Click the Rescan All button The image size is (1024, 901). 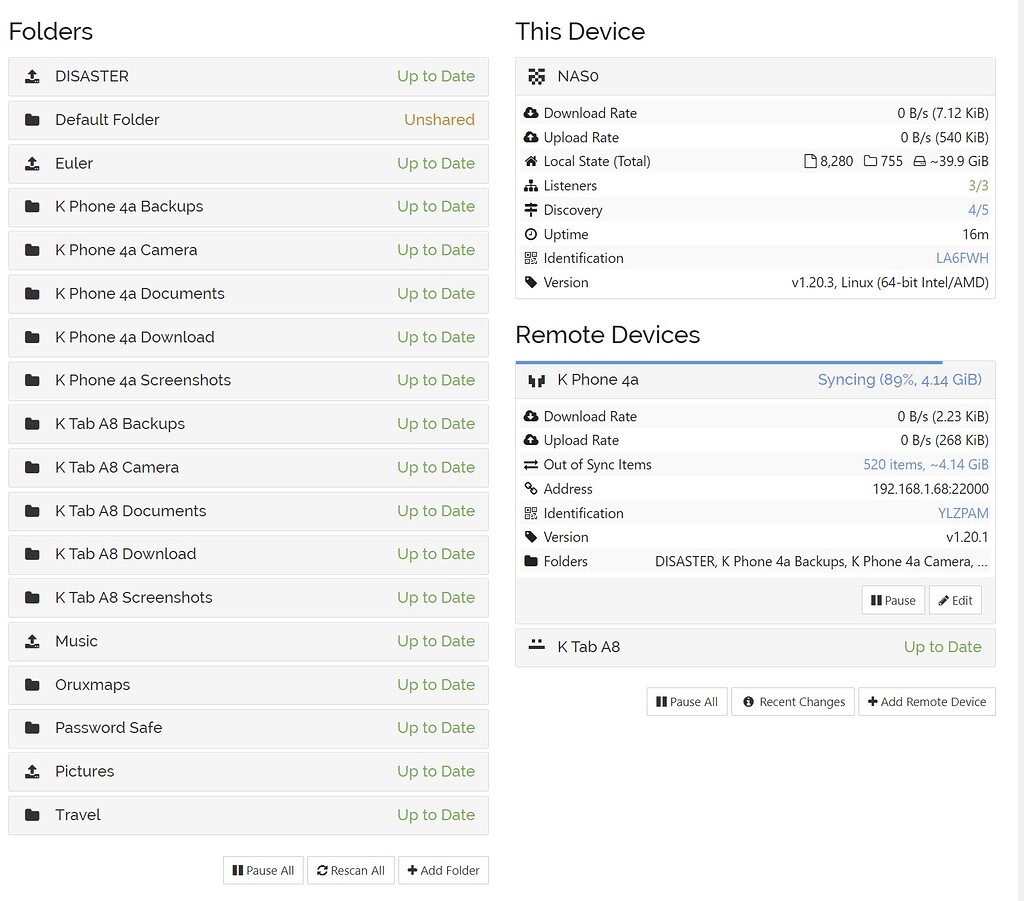(351, 870)
